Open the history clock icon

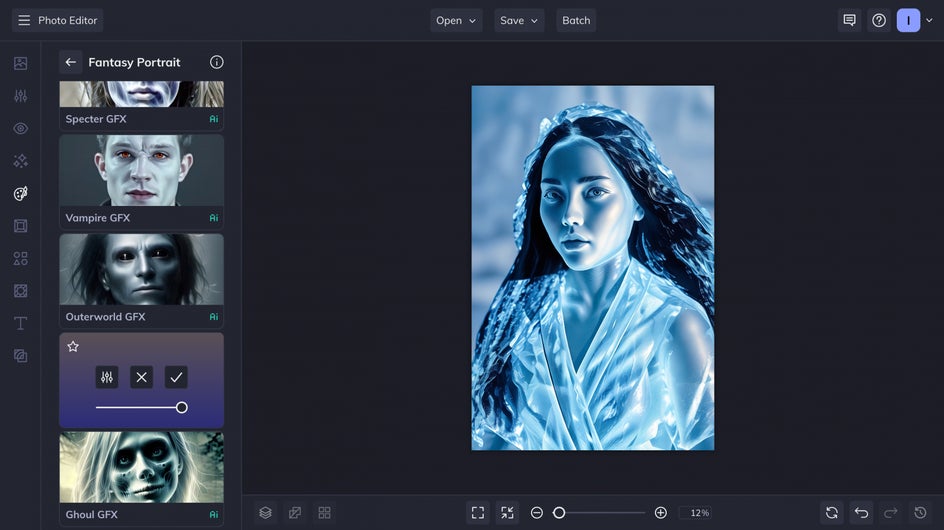coord(921,513)
